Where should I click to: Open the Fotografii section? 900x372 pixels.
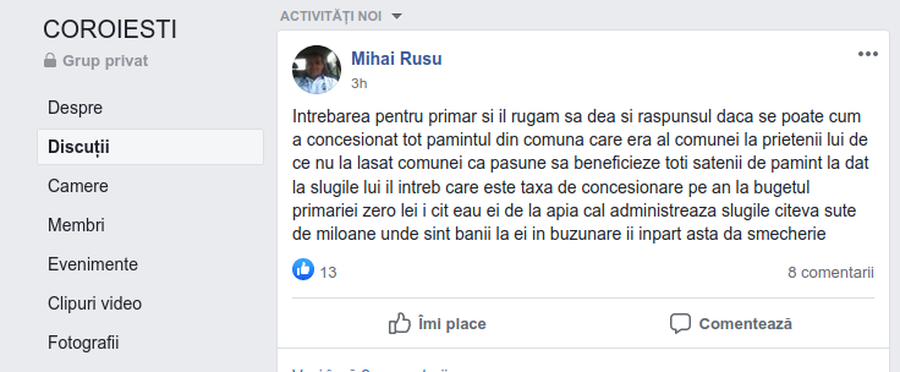click(x=83, y=343)
